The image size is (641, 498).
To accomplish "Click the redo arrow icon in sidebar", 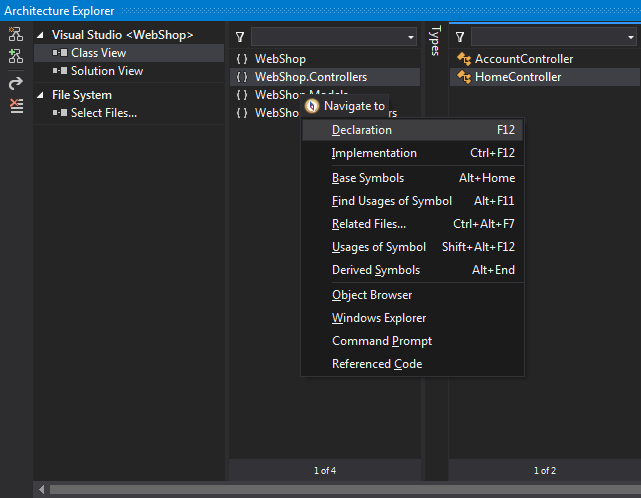I will 16,84.
